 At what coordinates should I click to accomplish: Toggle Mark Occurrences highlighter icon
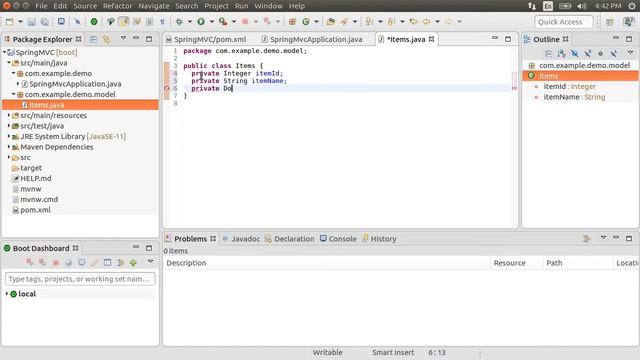pos(124,22)
